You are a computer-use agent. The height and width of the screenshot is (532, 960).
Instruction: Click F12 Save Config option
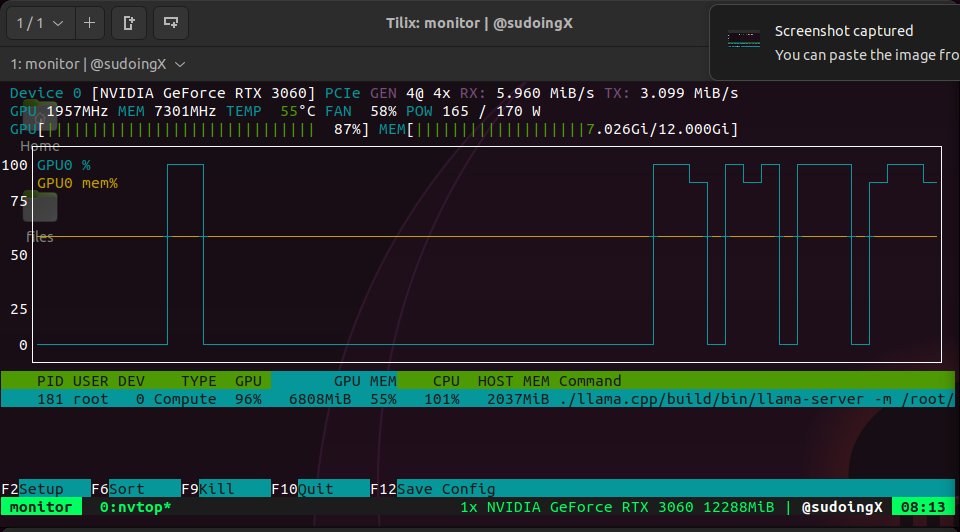[x=435, y=489]
